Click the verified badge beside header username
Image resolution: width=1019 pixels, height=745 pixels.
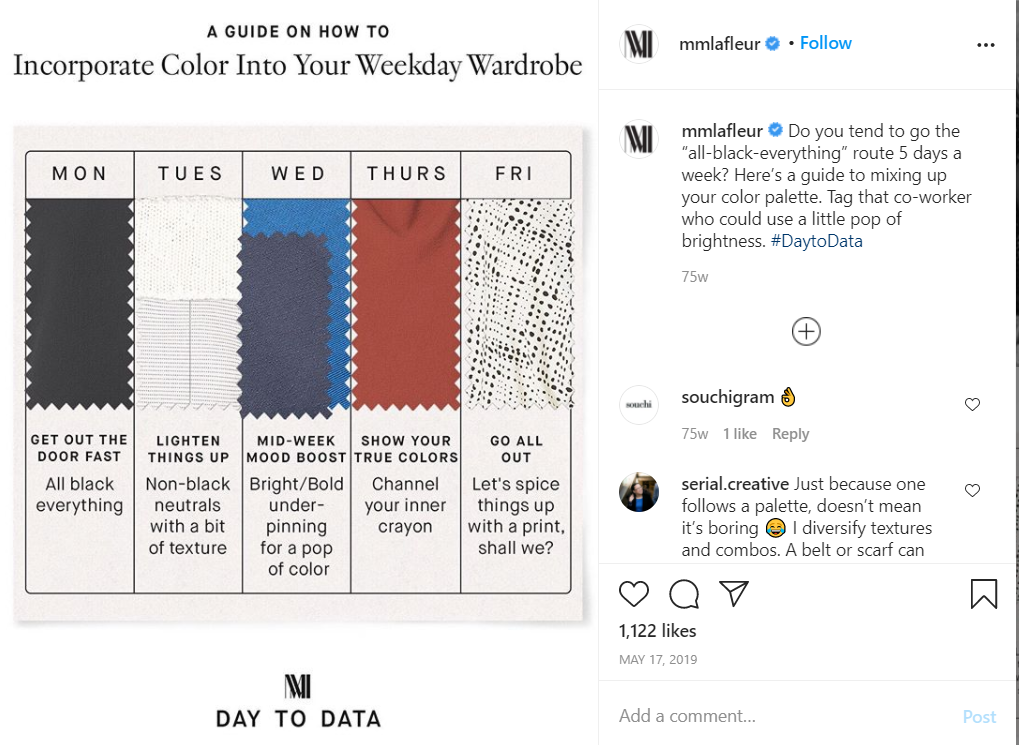(x=772, y=44)
